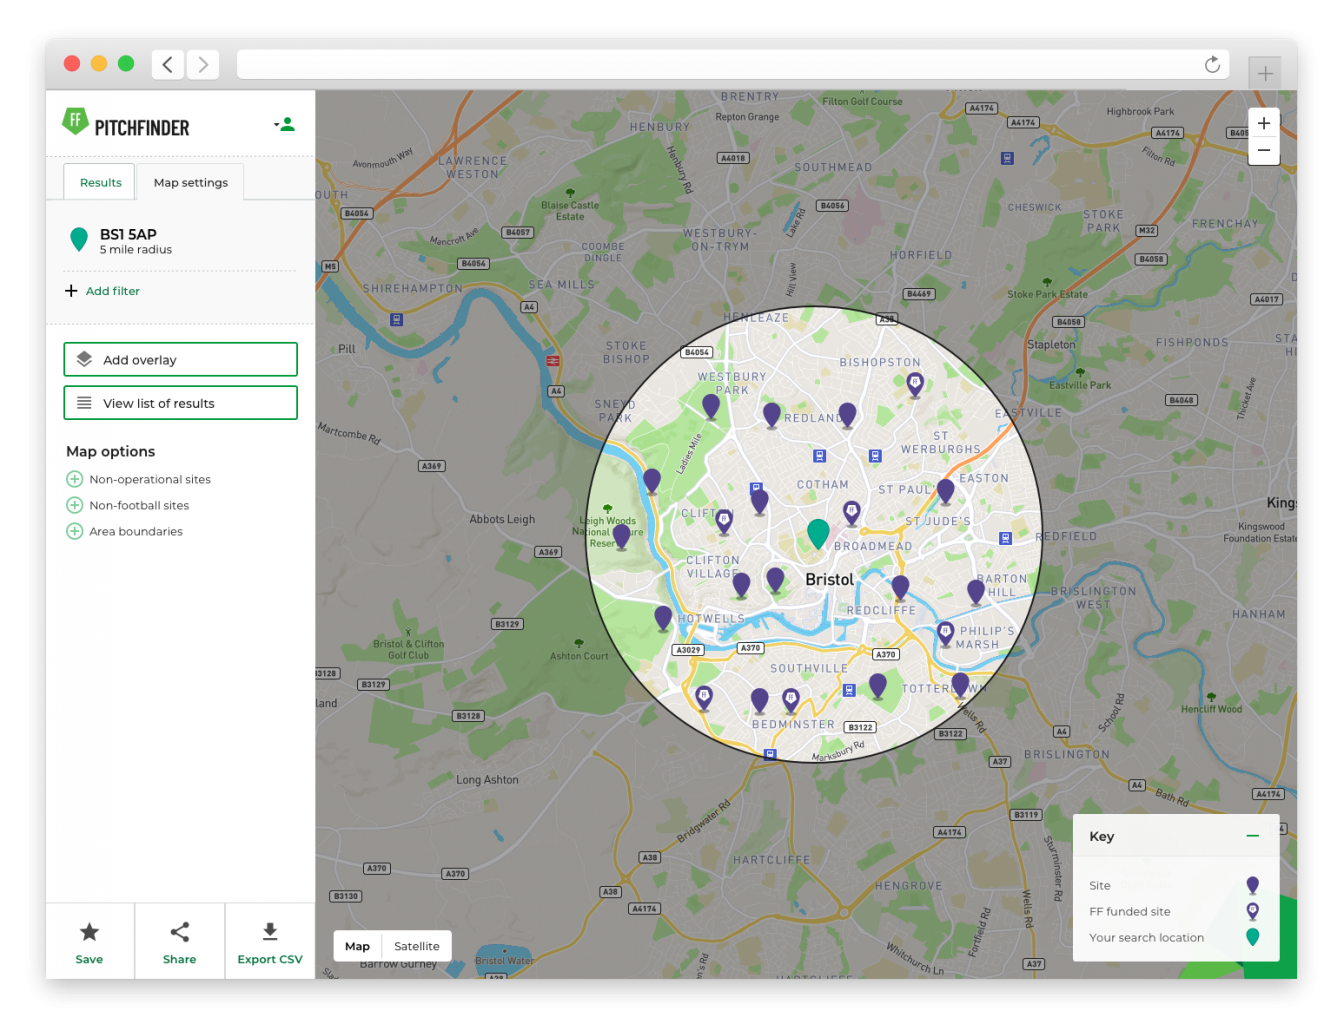Click the Export CSV download icon
Screen dimensions: 1344x1024
(269, 930)
